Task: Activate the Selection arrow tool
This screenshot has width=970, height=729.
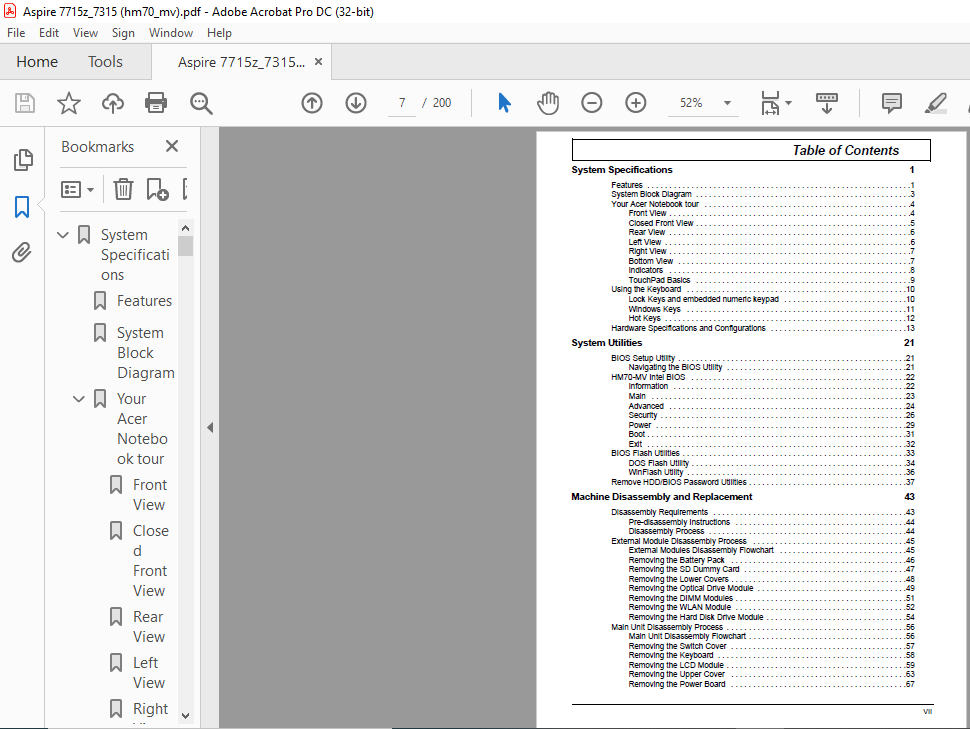Action: tap(505, 103)
